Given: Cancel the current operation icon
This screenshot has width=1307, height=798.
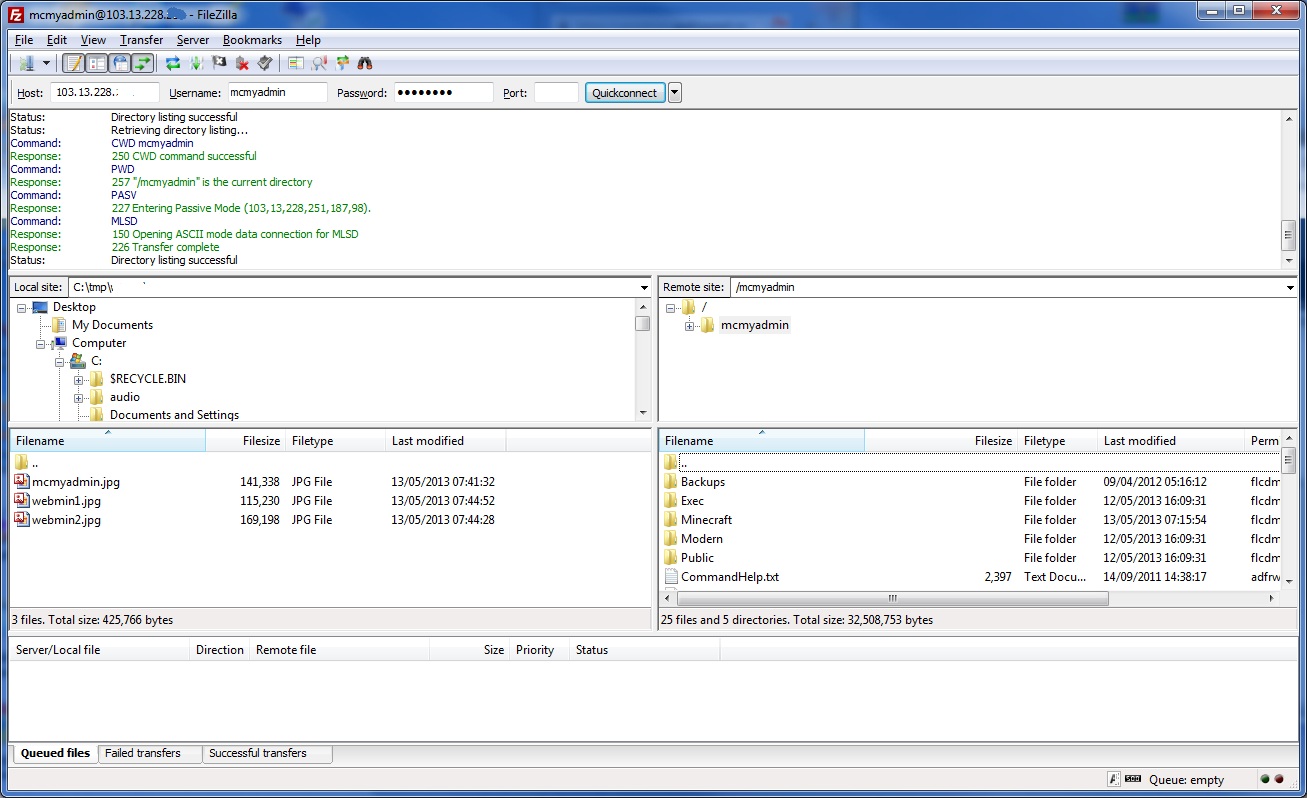Looking at the screenshot, I should pos(219,63).
